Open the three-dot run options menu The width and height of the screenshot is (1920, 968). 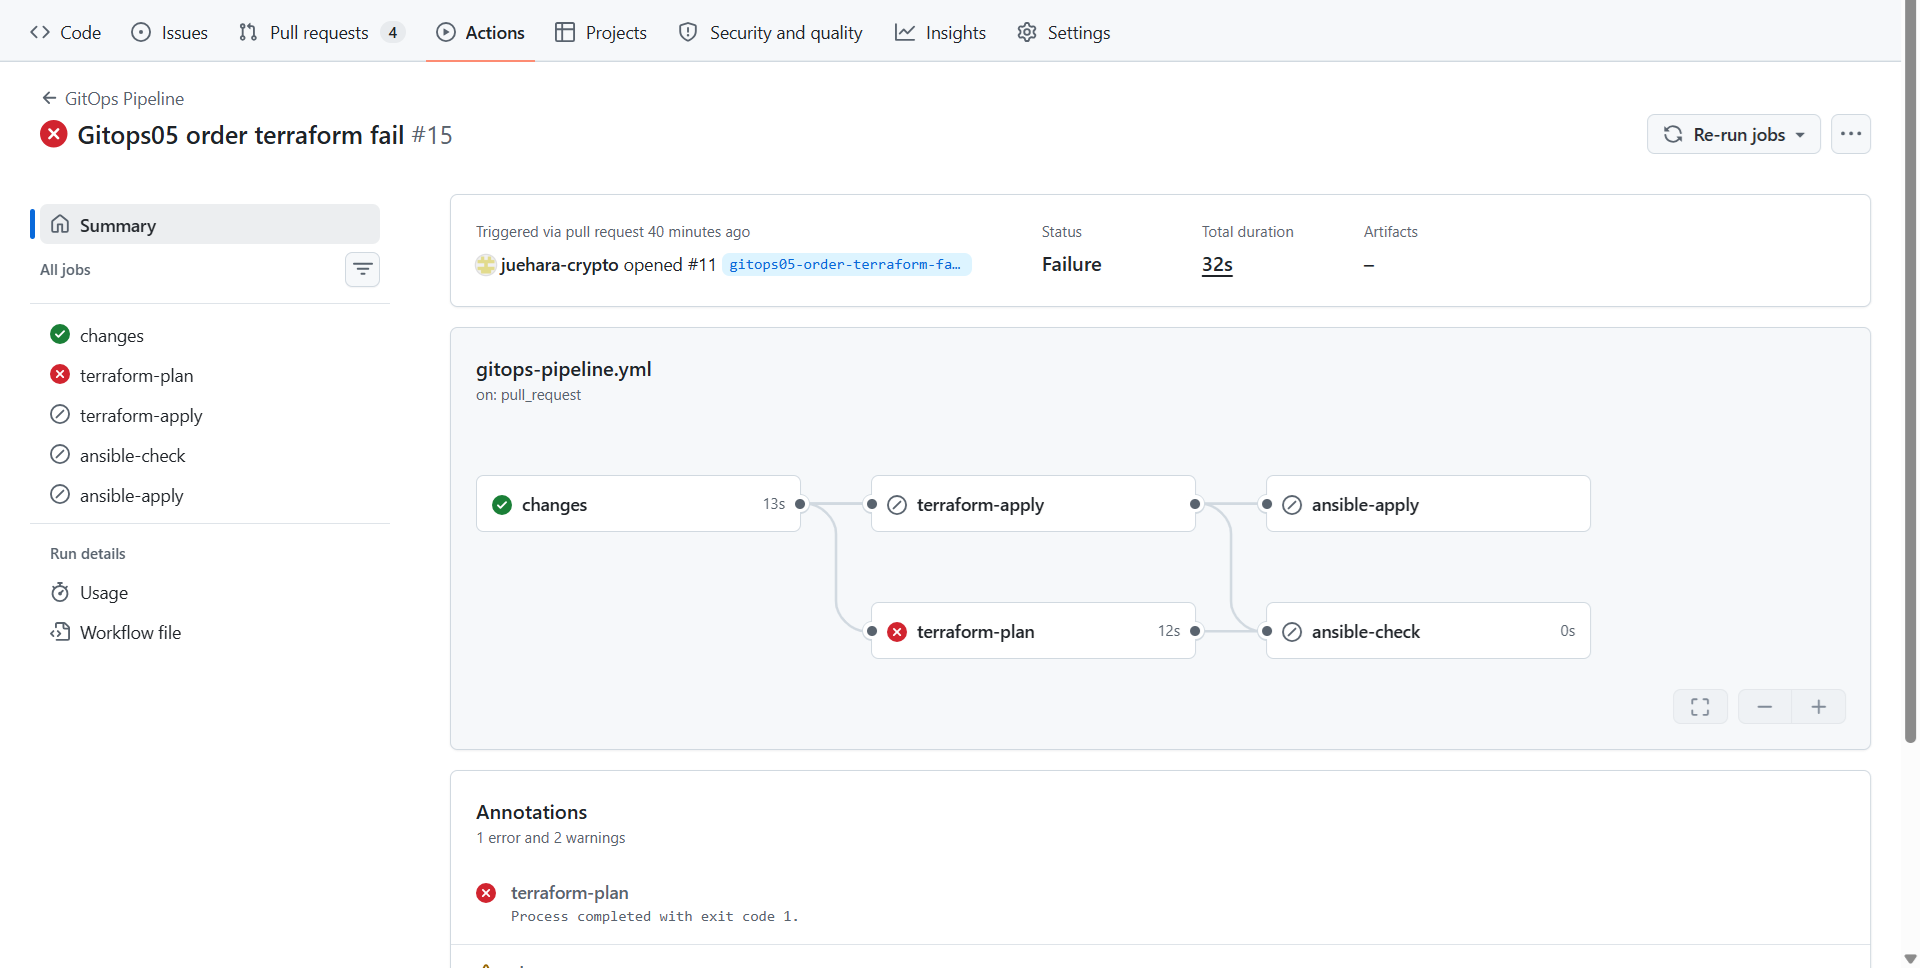pos(1850,134)
